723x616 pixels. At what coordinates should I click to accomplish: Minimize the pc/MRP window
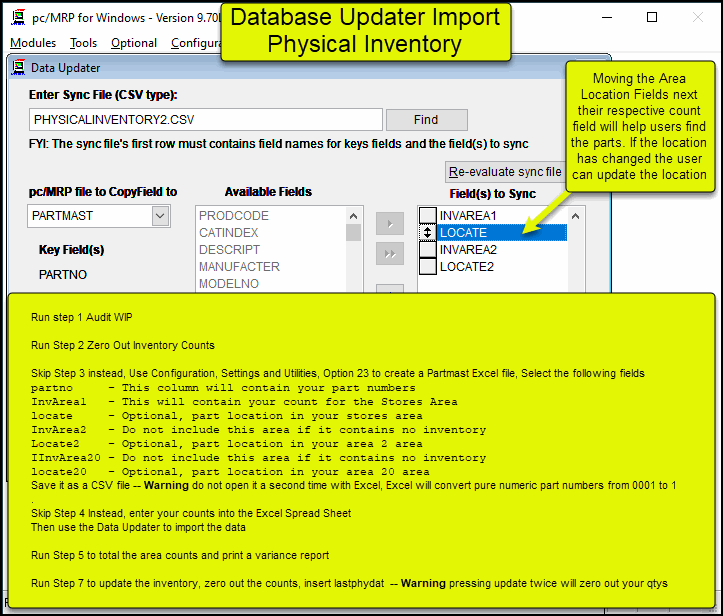click(607, 18)
